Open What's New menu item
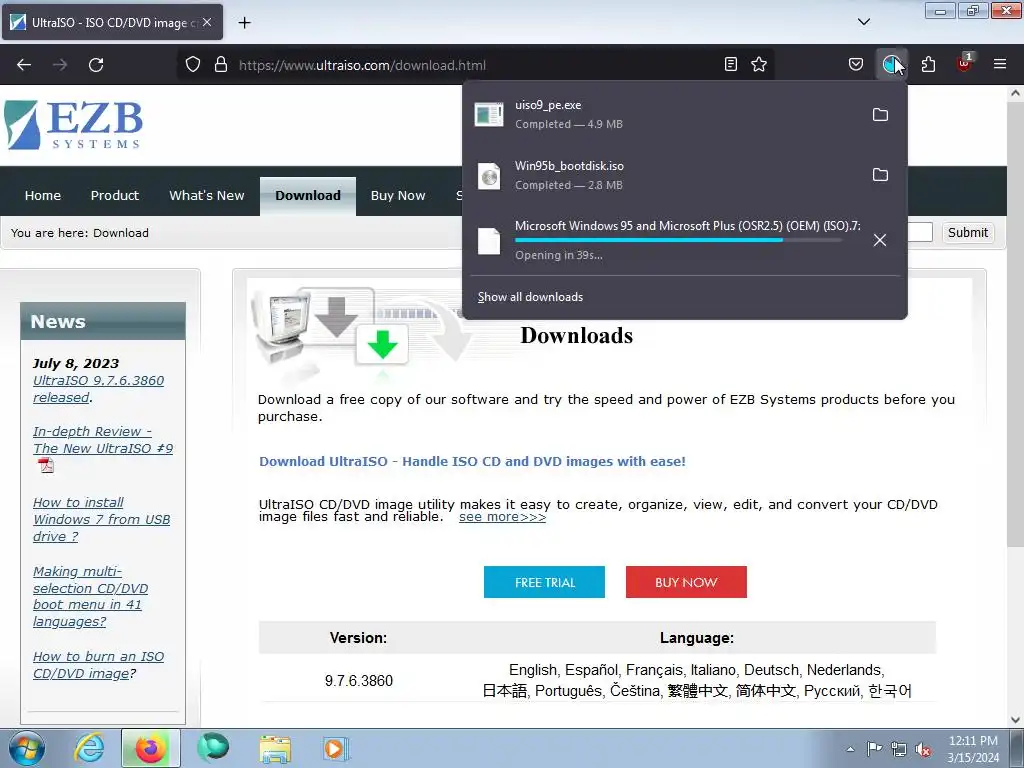Screen dimensions: 1024x768 tap(206, 195)
